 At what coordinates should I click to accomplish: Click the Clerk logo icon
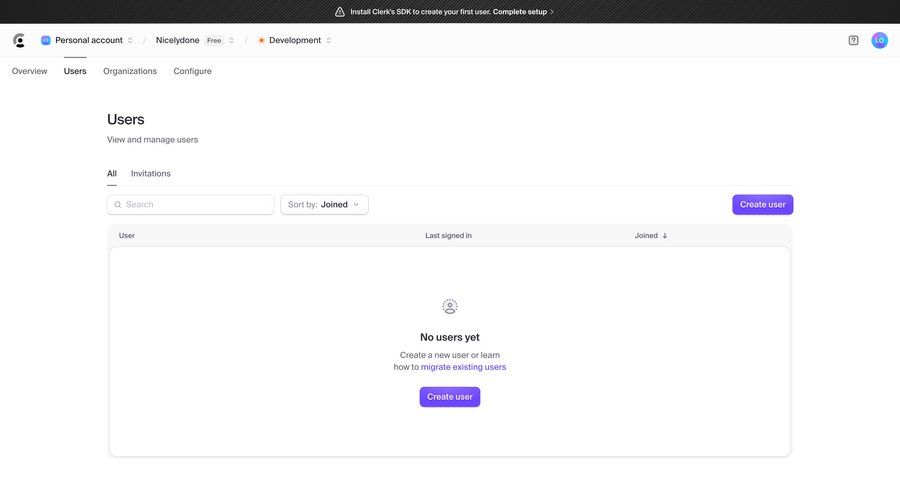point(19,41)
